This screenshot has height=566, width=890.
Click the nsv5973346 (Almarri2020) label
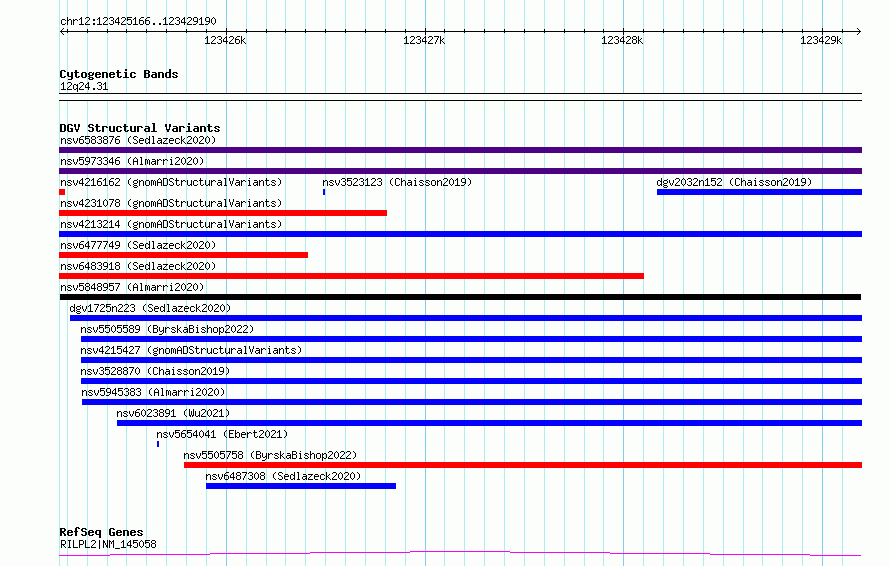pyautogui.click(x=132, y=161)
